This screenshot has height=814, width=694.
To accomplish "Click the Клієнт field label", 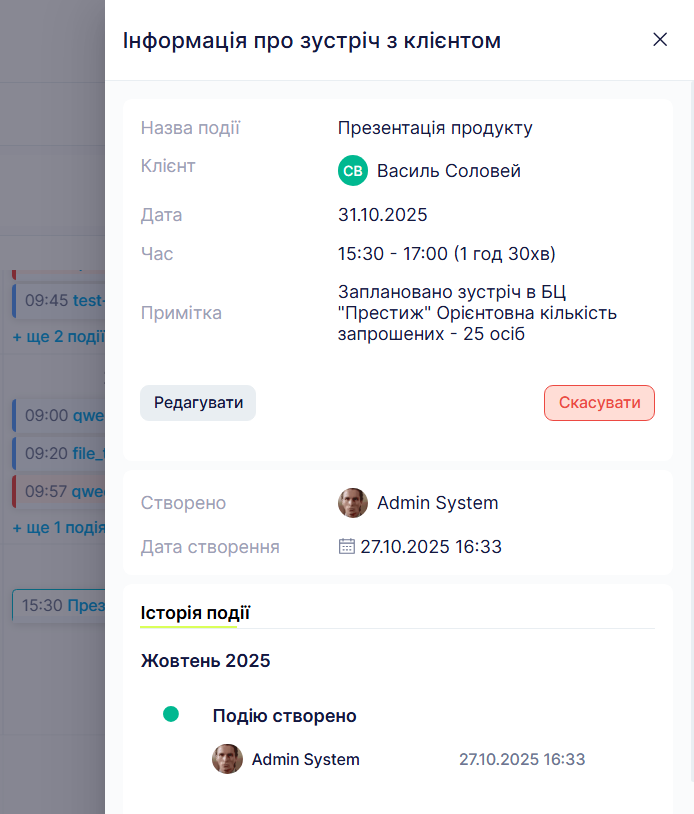I will pos(168,166).
